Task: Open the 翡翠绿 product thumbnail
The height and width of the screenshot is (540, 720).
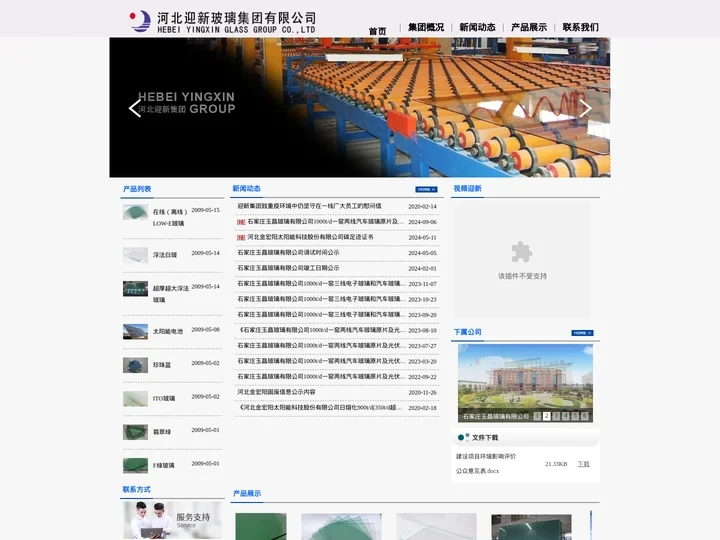Action: (x=135, y=432)
